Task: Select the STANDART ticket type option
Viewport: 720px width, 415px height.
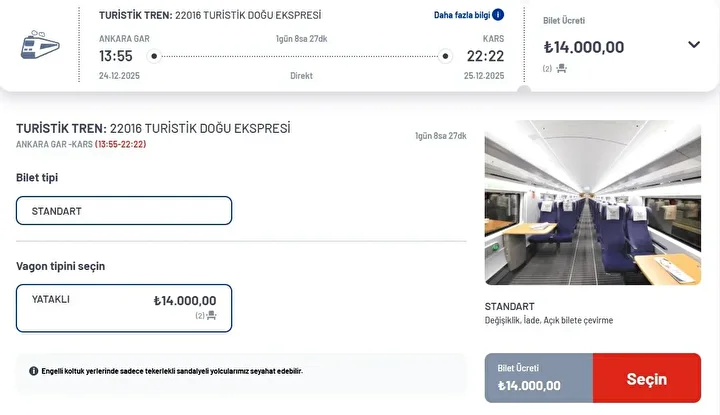Action: point(124,211)
